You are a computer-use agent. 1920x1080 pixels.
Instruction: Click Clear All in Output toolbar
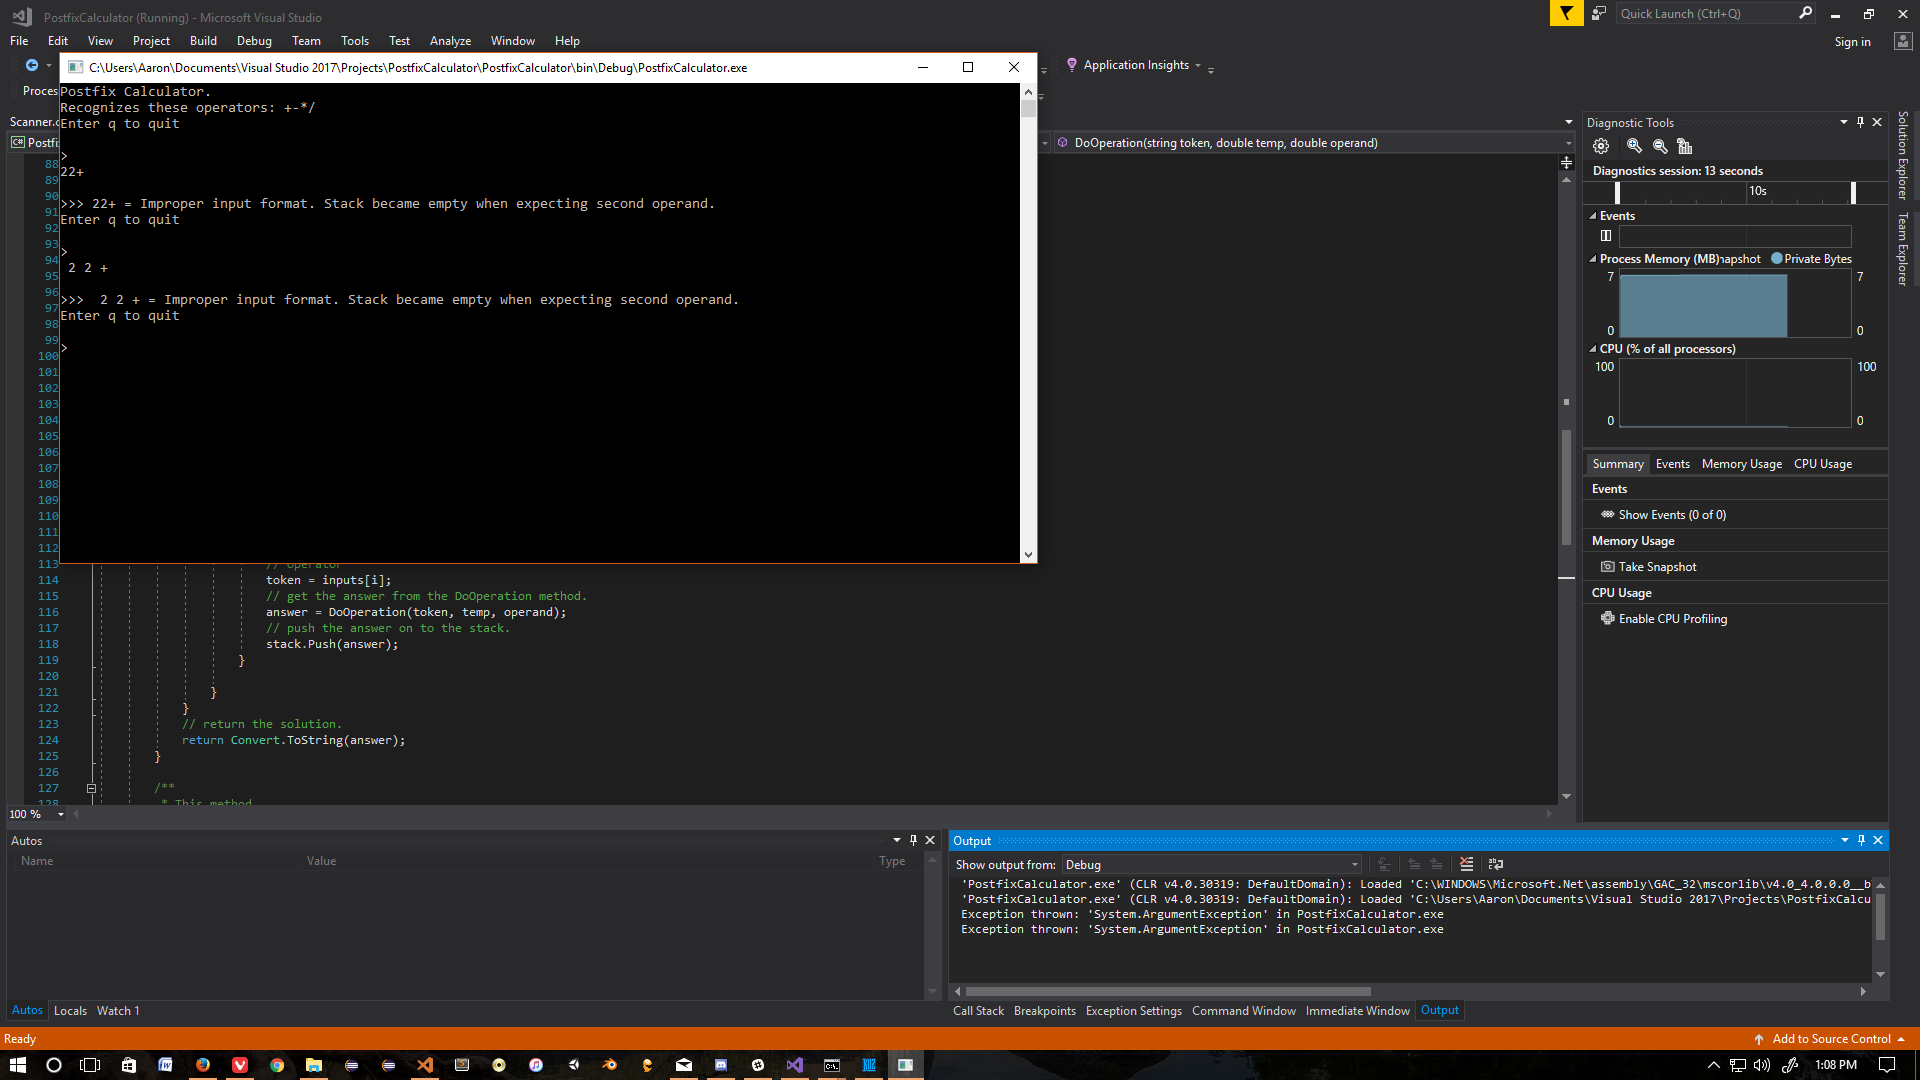tap(1466, 864)
